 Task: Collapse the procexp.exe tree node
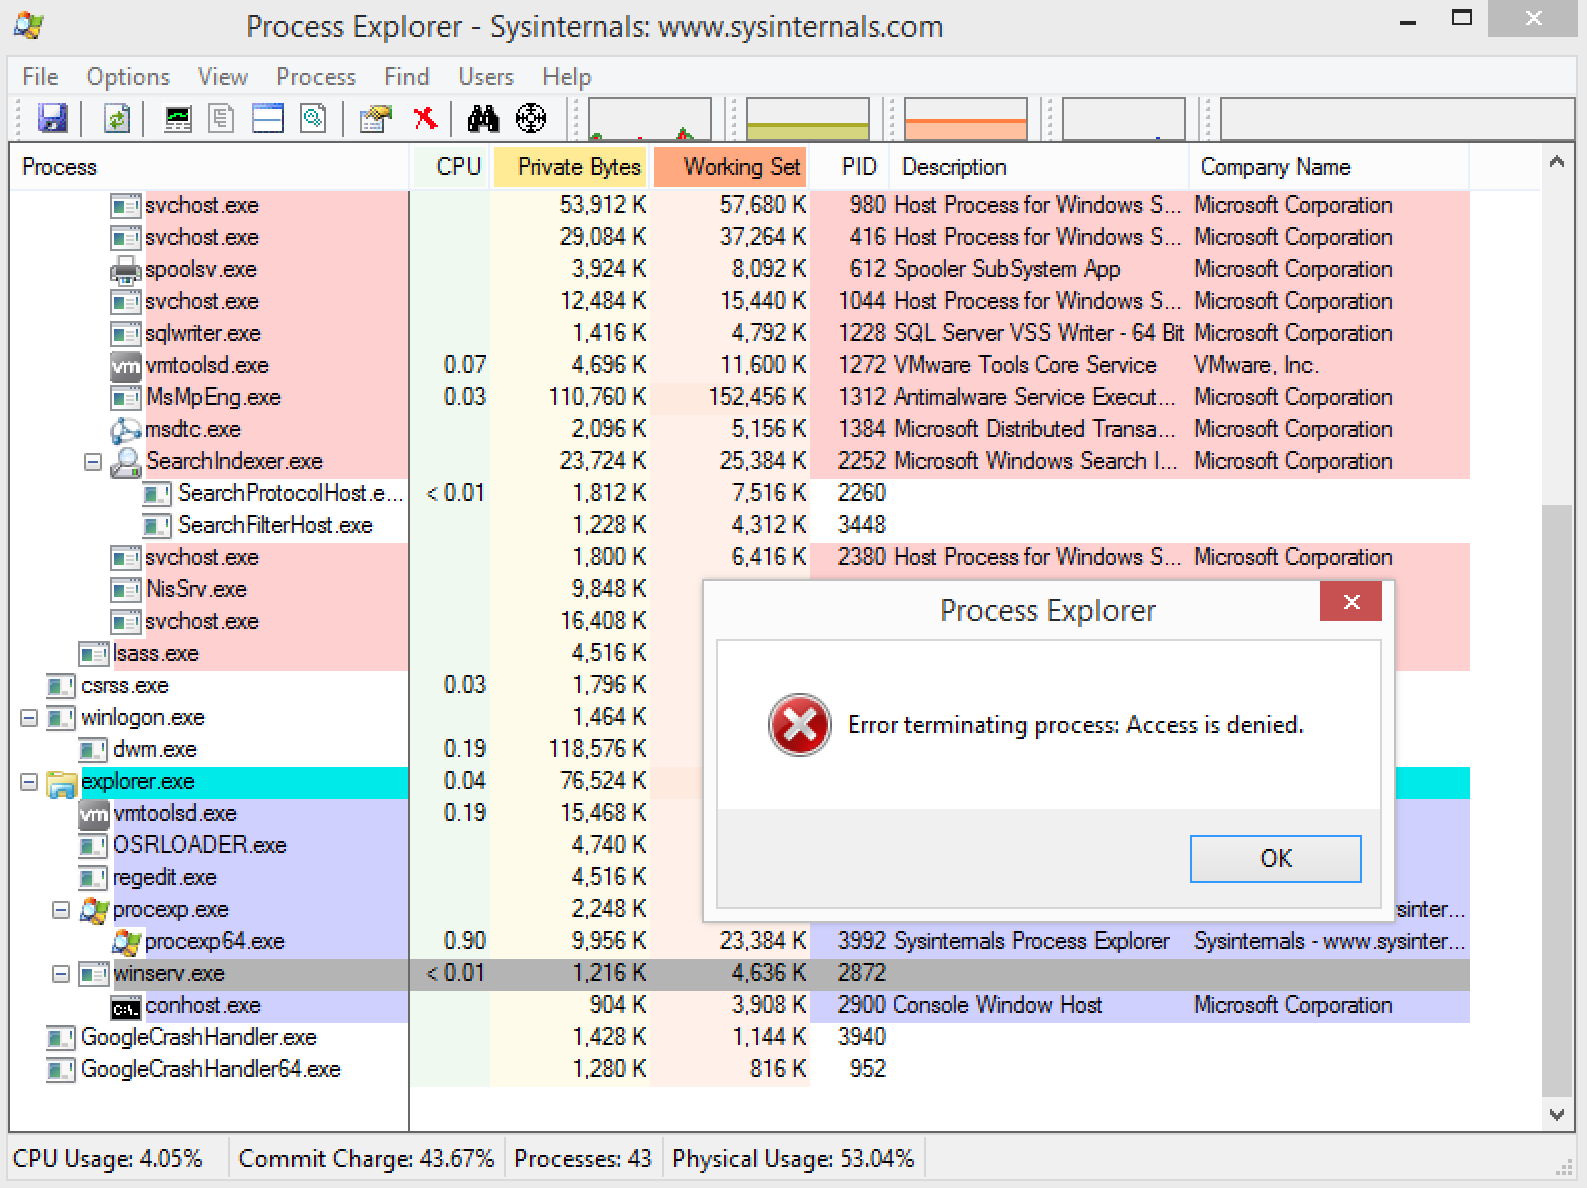61,910
